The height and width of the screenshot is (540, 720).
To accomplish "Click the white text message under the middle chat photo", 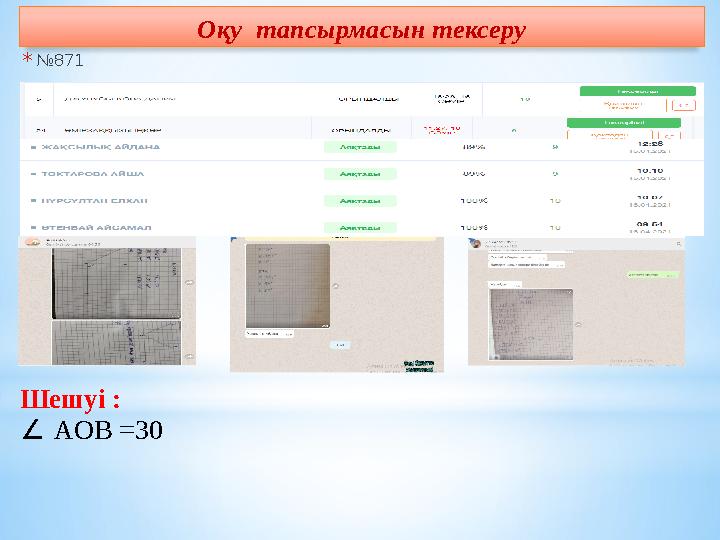I will pyautogui.click(x=270, y=334).
